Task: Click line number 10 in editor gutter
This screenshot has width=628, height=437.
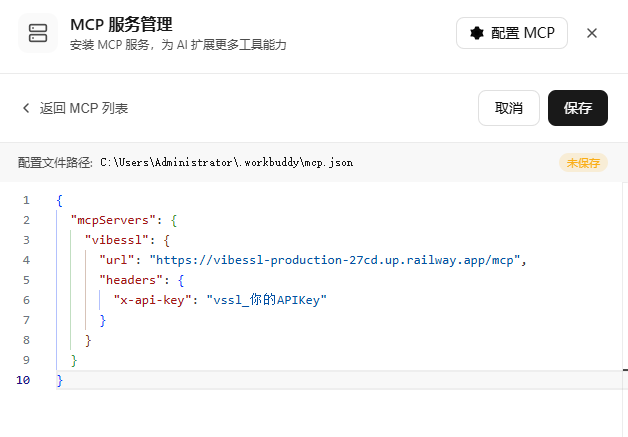Action: pyautogui.click(x=23, y=380)
